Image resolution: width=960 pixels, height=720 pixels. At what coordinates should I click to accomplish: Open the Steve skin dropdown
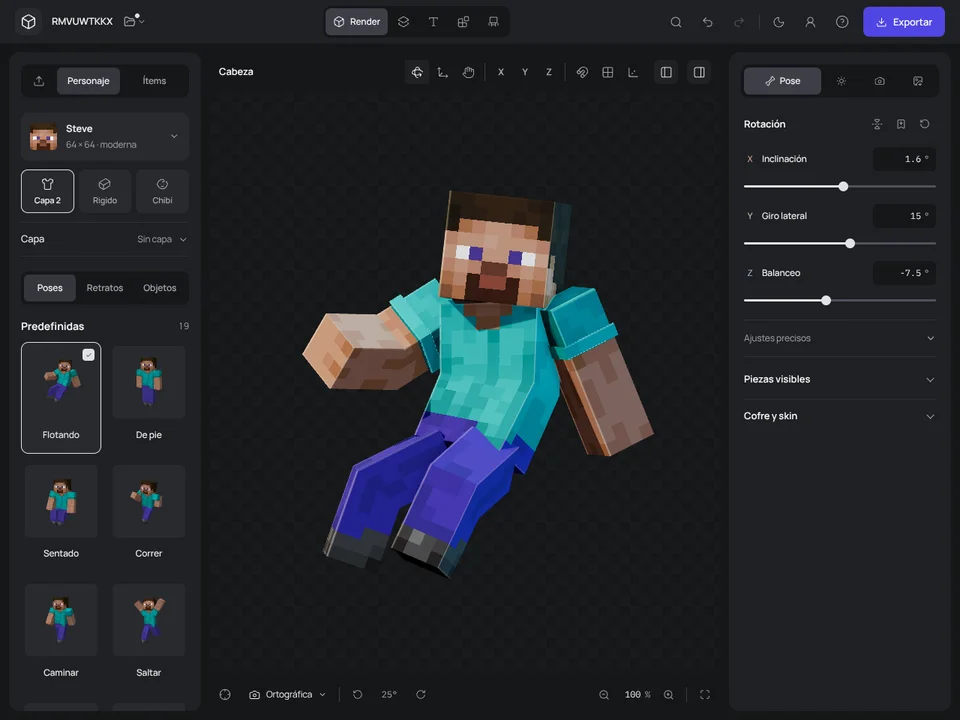(x=105, y=137)
